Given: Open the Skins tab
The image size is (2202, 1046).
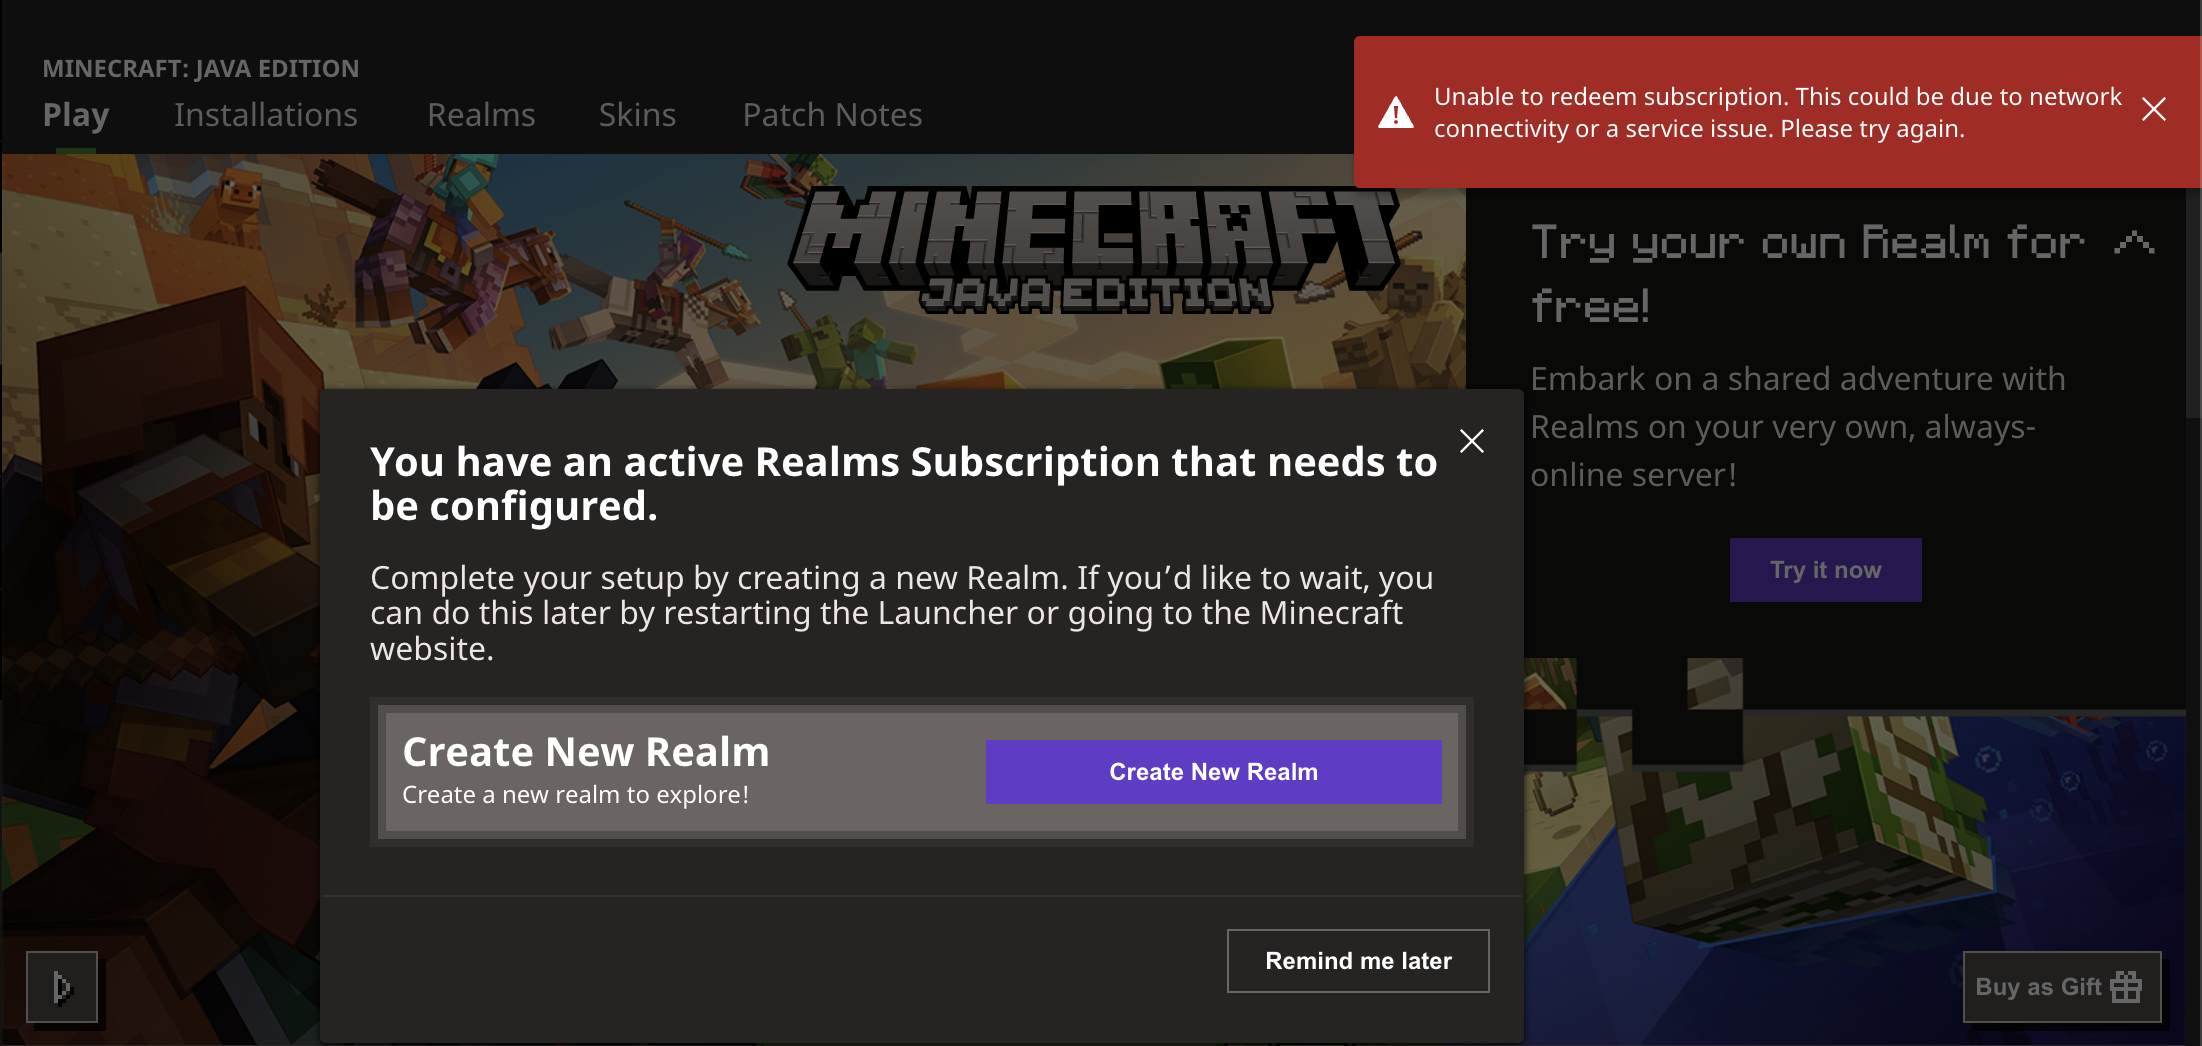Looking at the screenshot, I should [x=637, y=115].
